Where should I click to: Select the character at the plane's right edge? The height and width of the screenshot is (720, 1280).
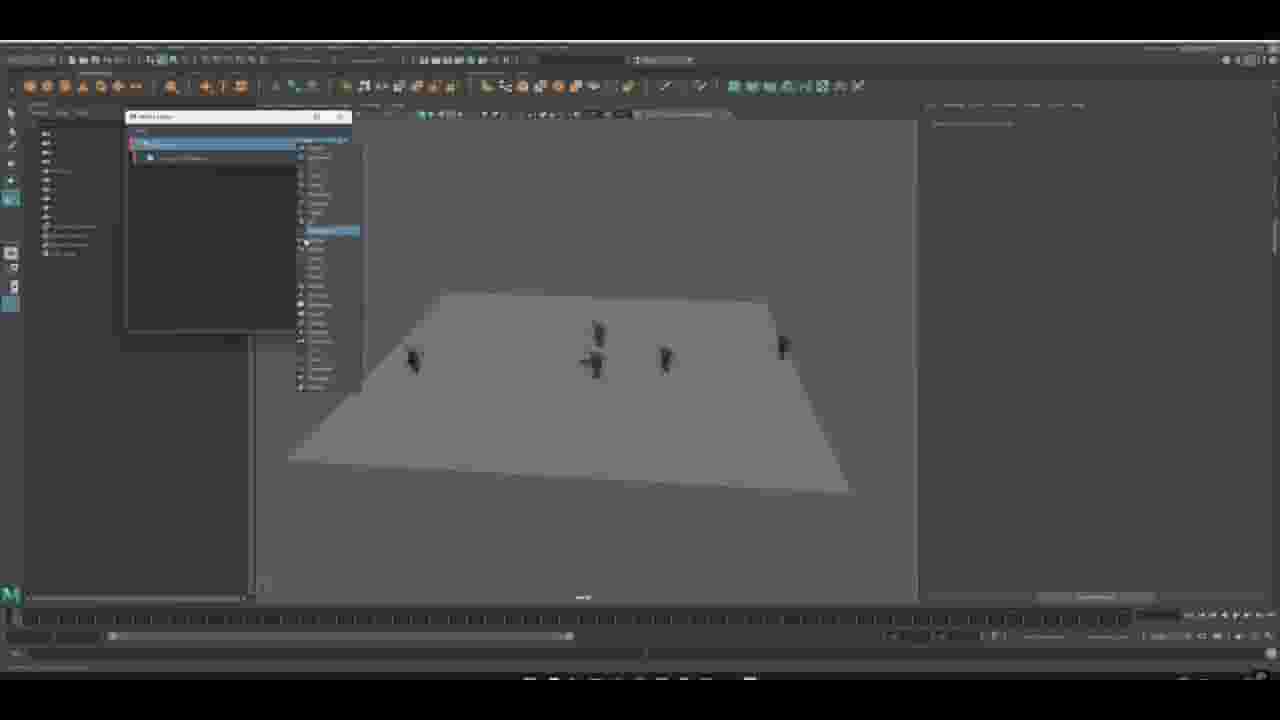click(x=783, y=347)
